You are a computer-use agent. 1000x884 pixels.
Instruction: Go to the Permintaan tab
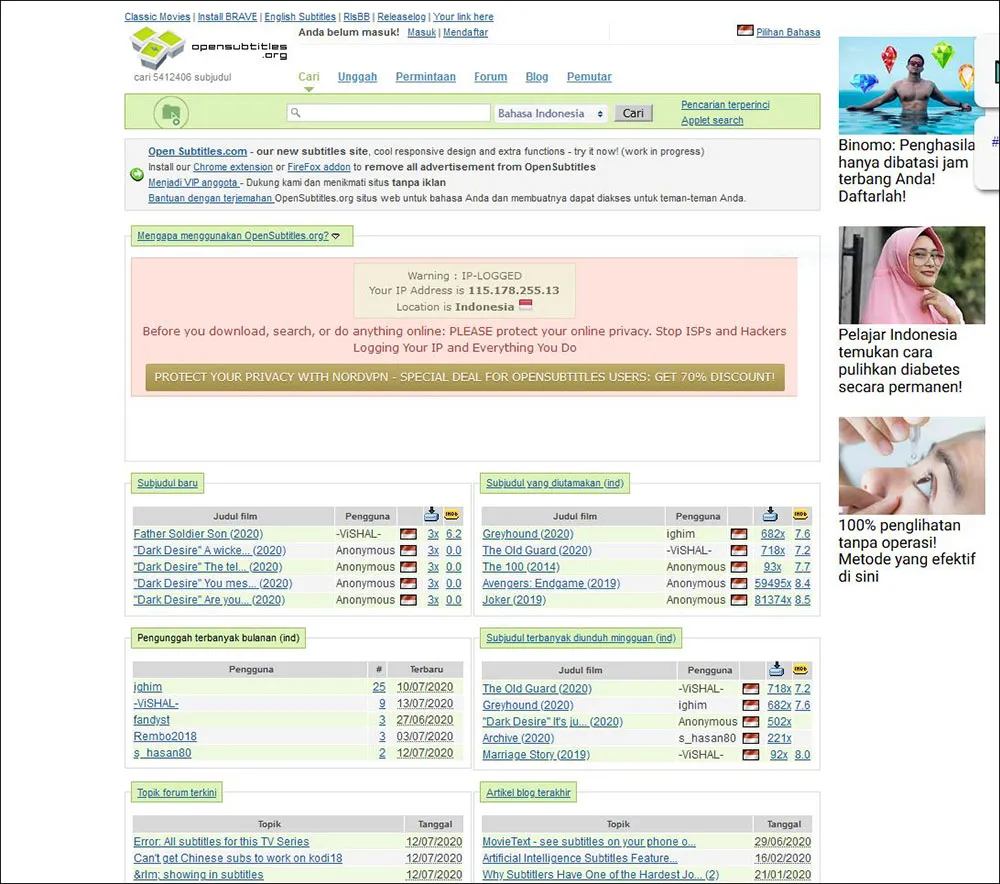pos(425,77)
